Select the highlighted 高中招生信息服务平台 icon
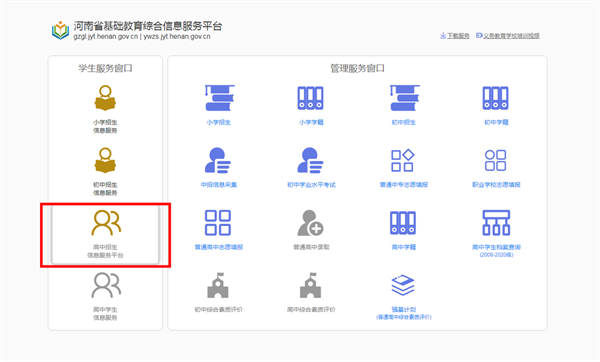This screenshot has height=362, width=600. (106, 222)
